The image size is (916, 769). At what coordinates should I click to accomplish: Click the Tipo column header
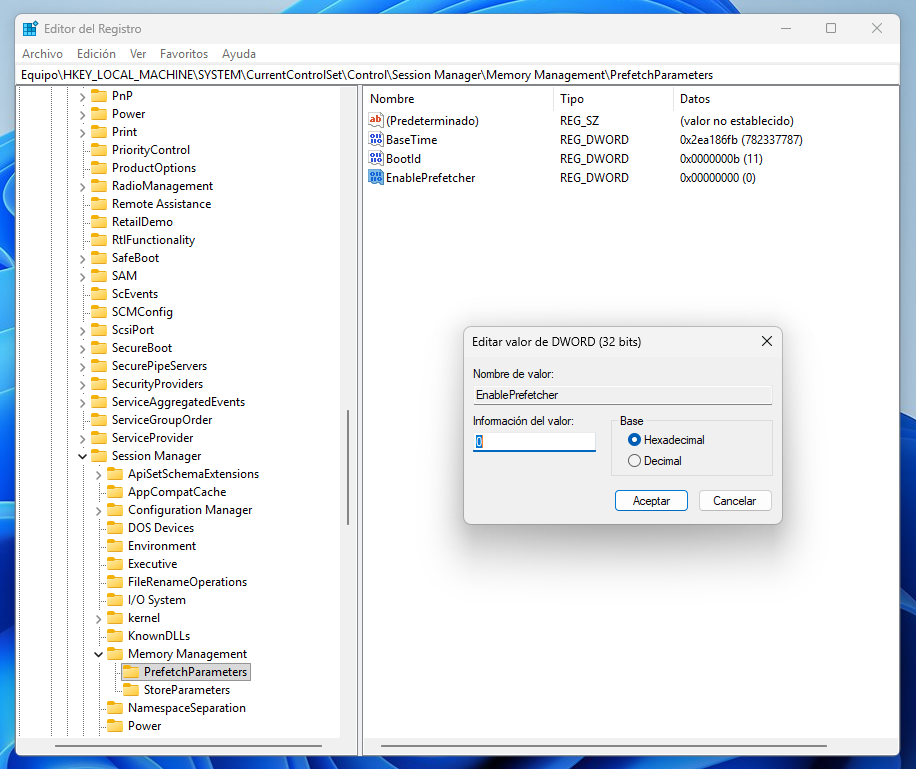point(613,99)
